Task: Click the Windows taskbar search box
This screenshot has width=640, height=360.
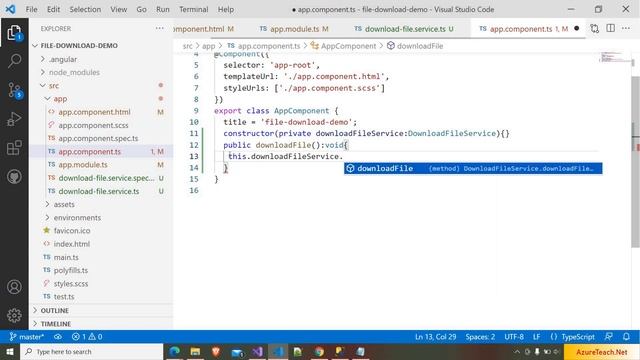Action: coord(92,351)
